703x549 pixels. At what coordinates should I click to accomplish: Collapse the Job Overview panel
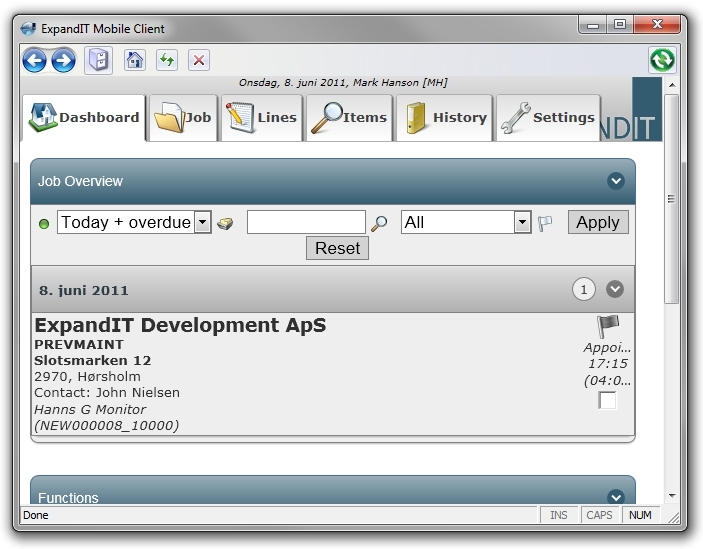(616, 181)
